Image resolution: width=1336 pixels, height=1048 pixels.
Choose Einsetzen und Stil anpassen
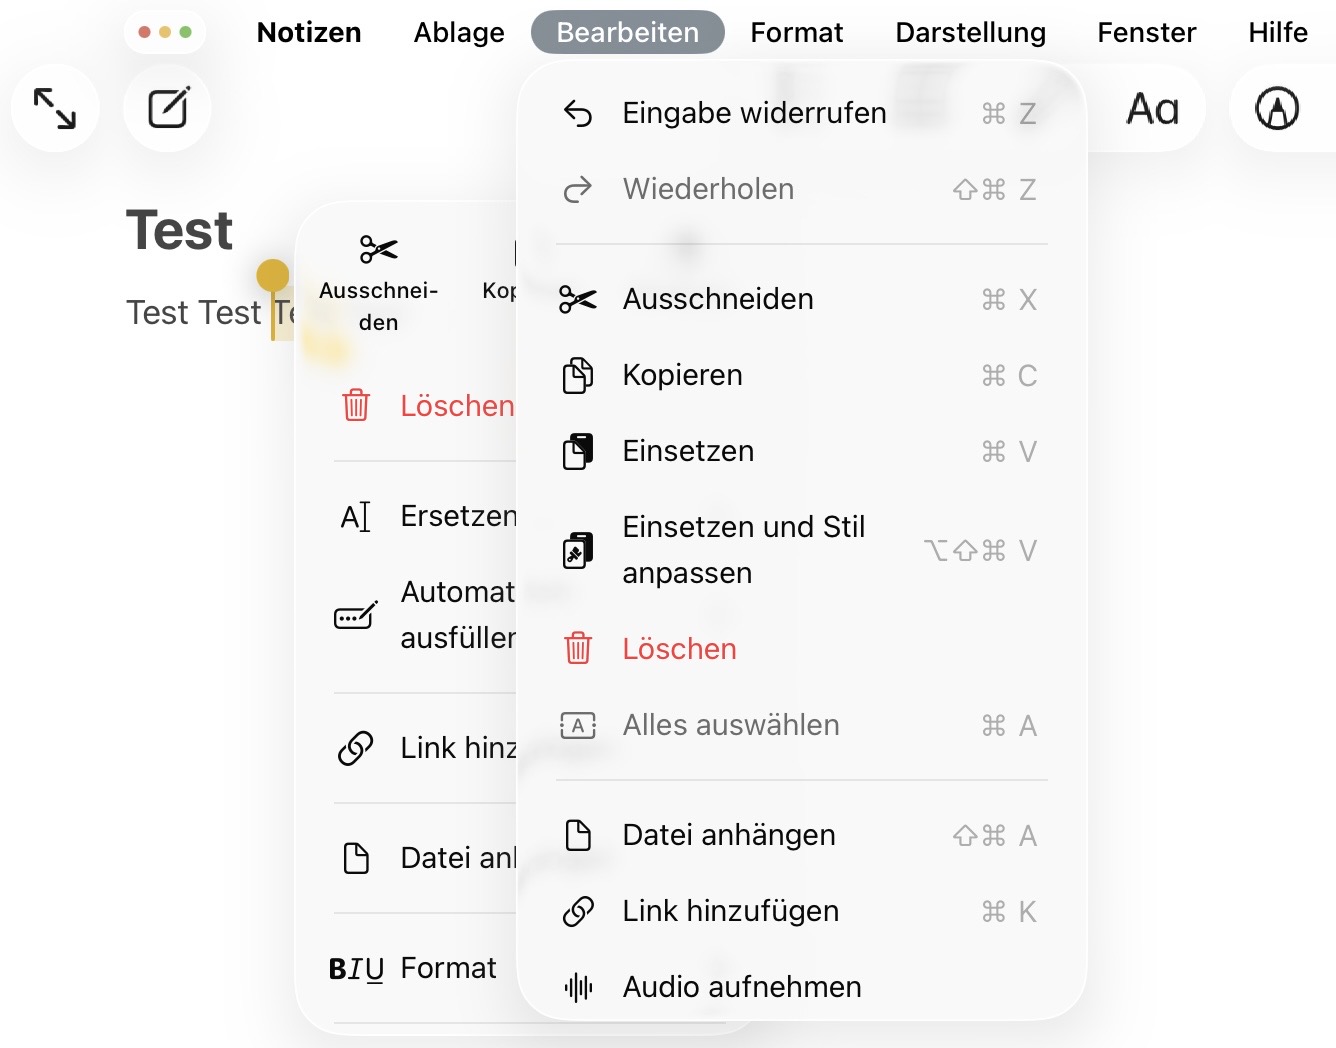pos(743,550)
